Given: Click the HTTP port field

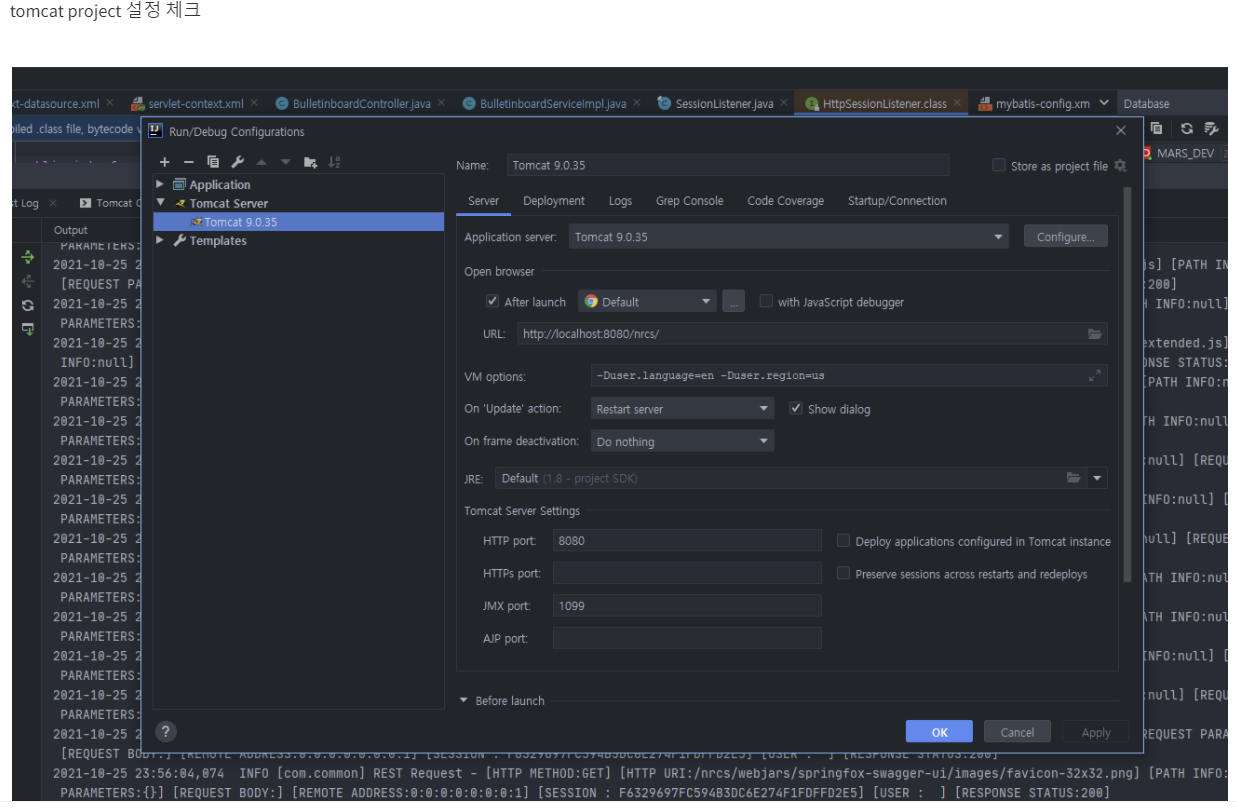Looking at the screenshot, I should [x=687, y=541].
